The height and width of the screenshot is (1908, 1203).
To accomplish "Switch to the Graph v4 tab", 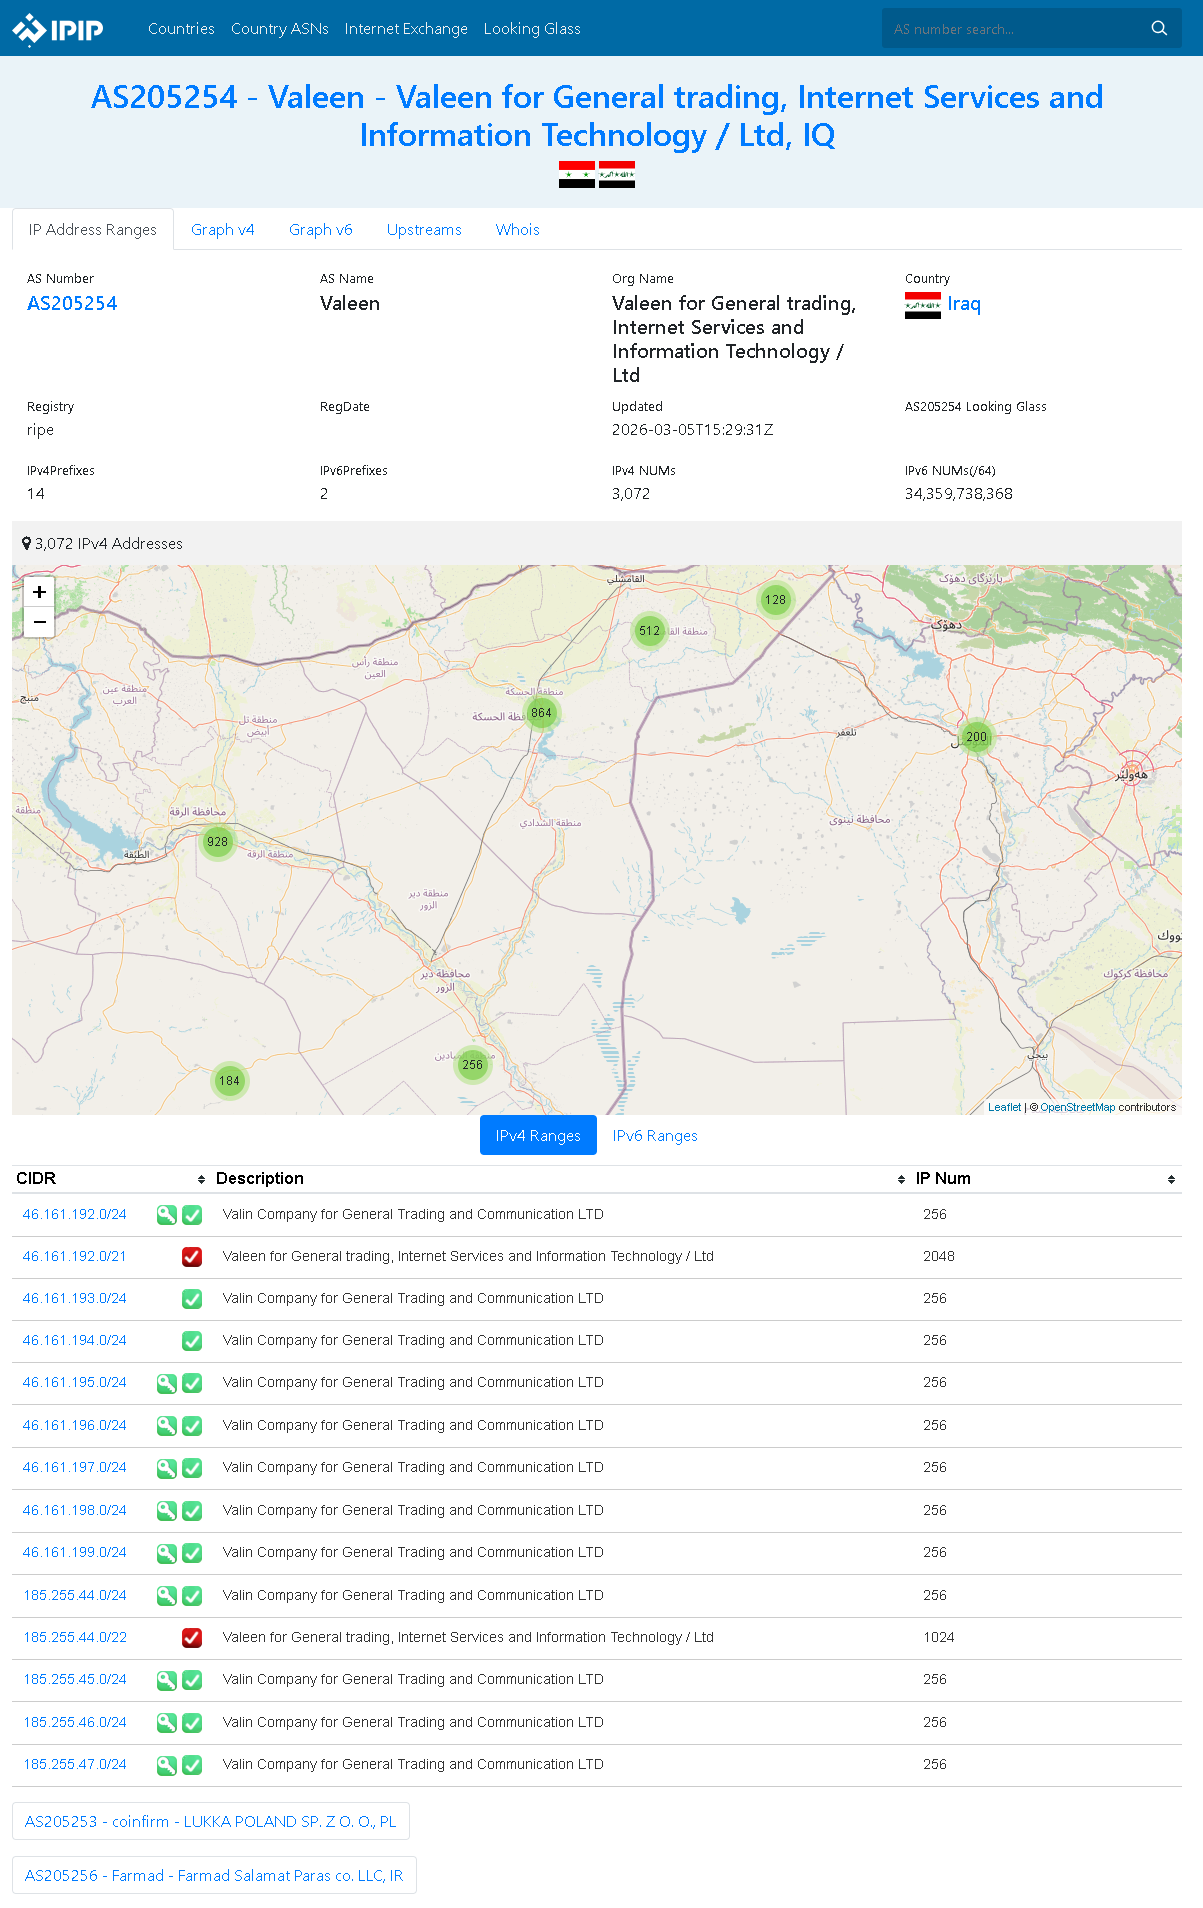I will 223,230.
